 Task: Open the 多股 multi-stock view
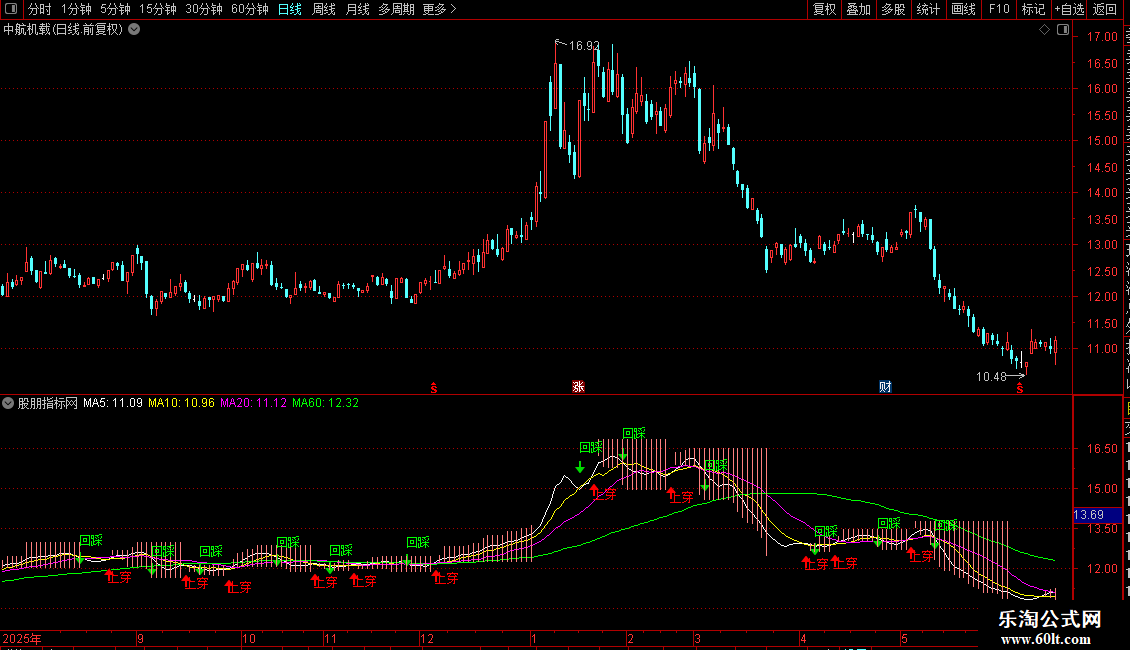[x=893, y=9]
